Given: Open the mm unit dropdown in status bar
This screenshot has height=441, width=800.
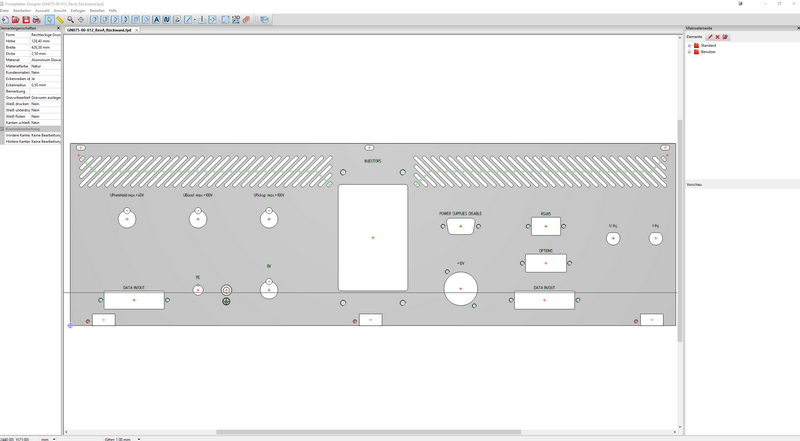Looking at the screenshot, I should (x=54, y=439).
